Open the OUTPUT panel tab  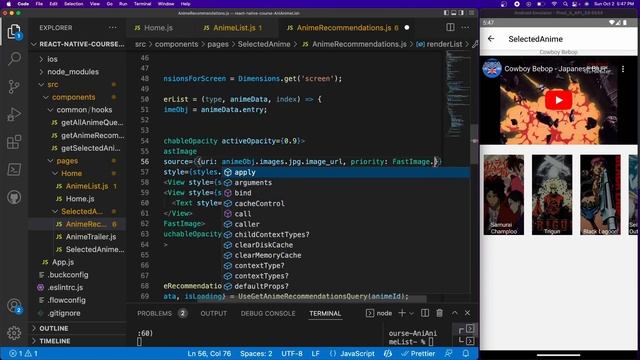[x=213, y=313]
